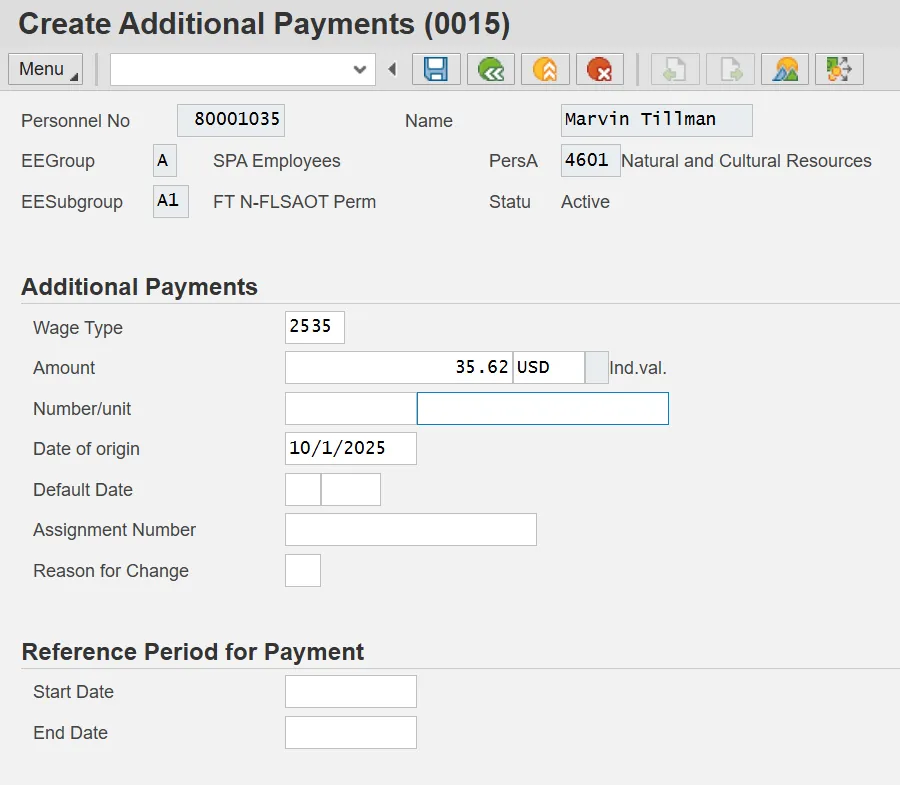Open the Menu button
Screen dimensions: 900x785
[45, 69]
